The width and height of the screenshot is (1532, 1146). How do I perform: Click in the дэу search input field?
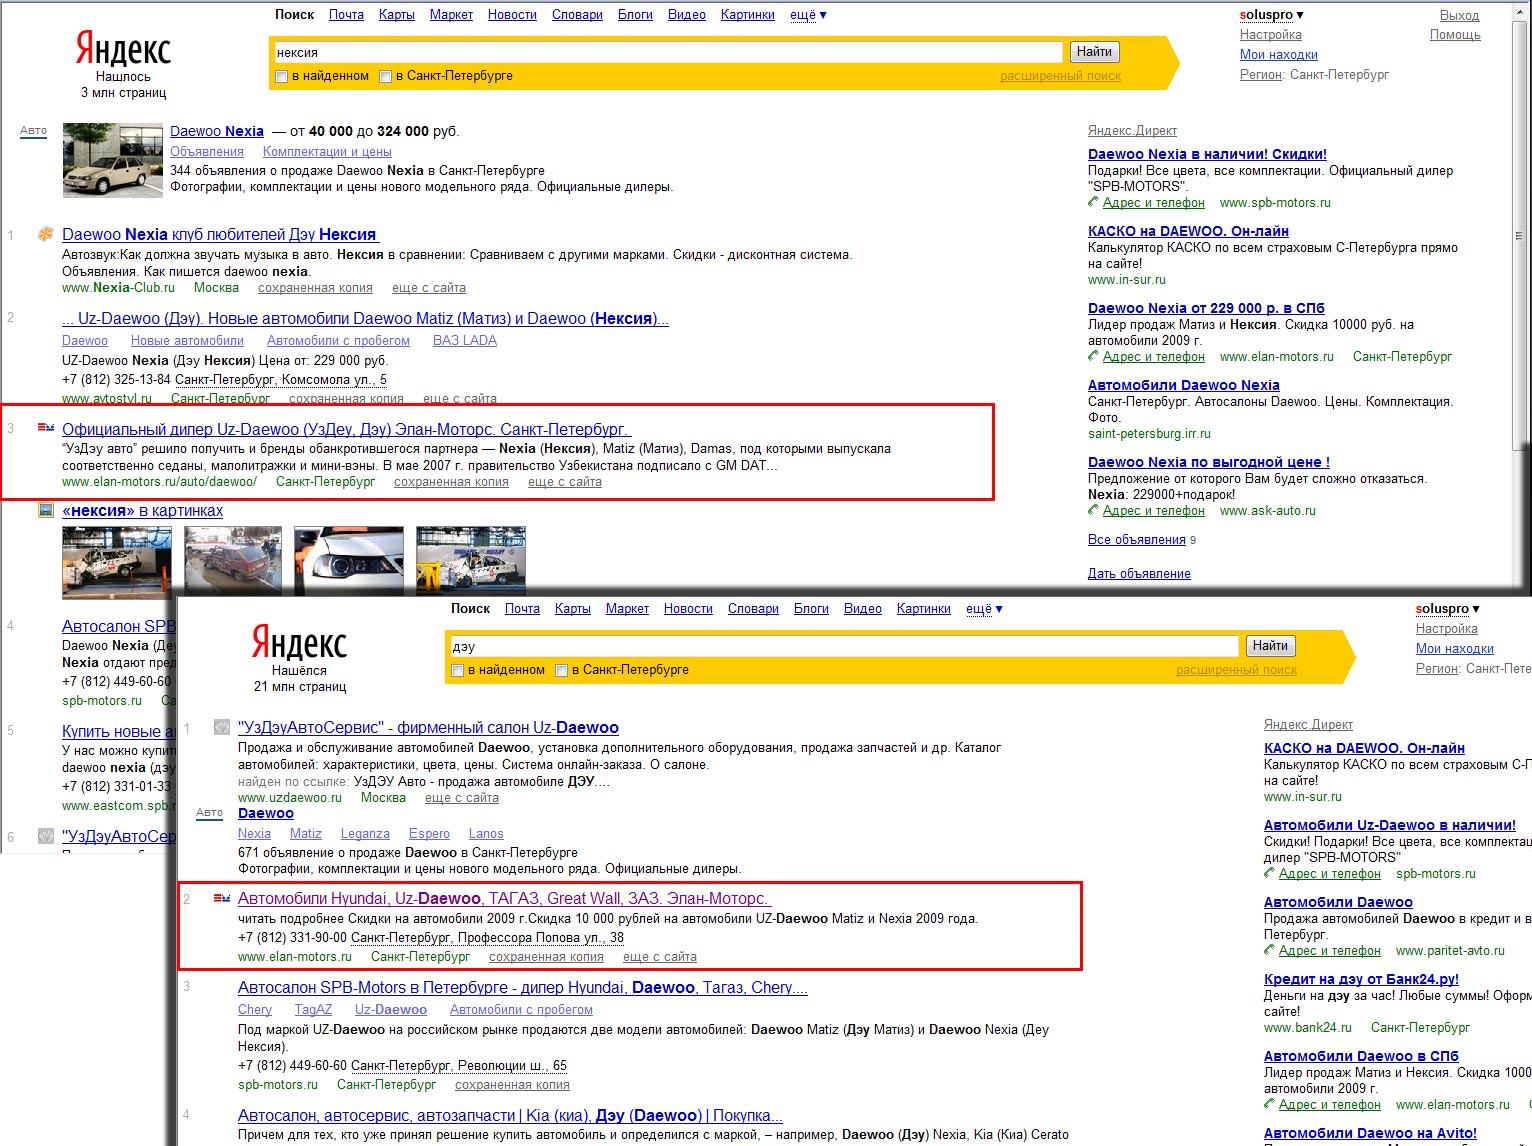[843, 646]
